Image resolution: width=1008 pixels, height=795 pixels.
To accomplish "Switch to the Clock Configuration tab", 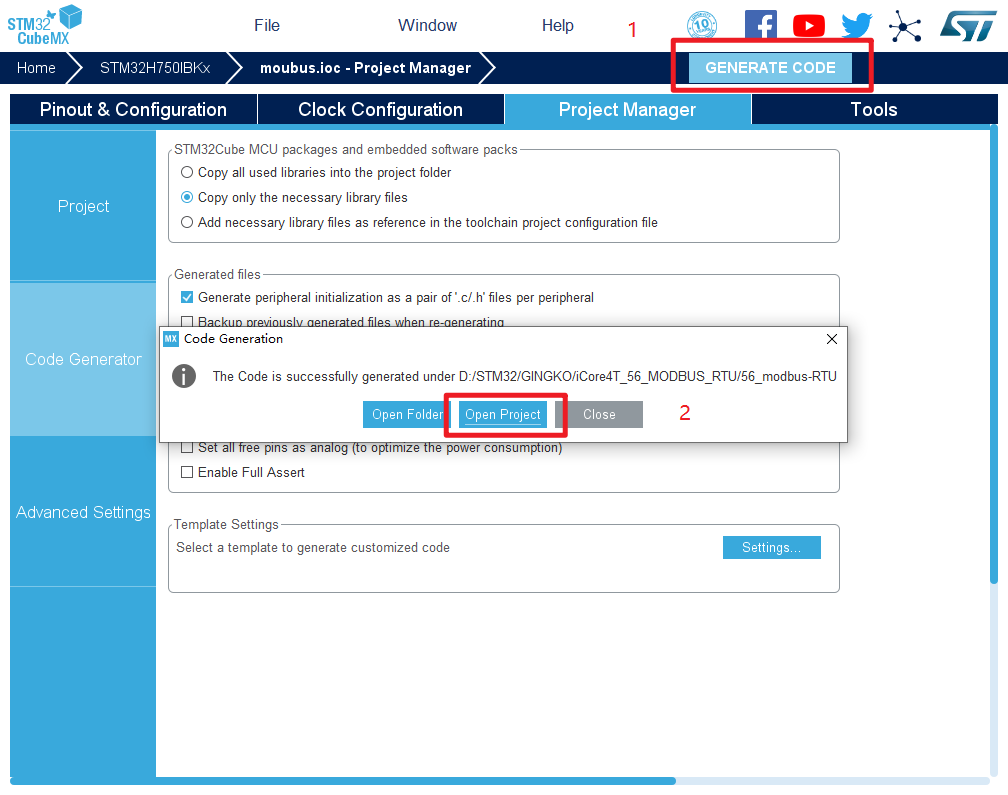I will 380,110.
